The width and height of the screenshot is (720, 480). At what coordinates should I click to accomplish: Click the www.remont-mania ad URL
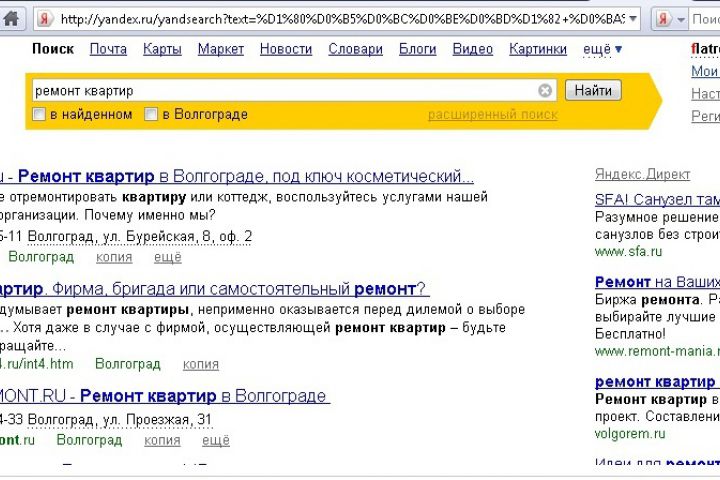click(657, 351)
